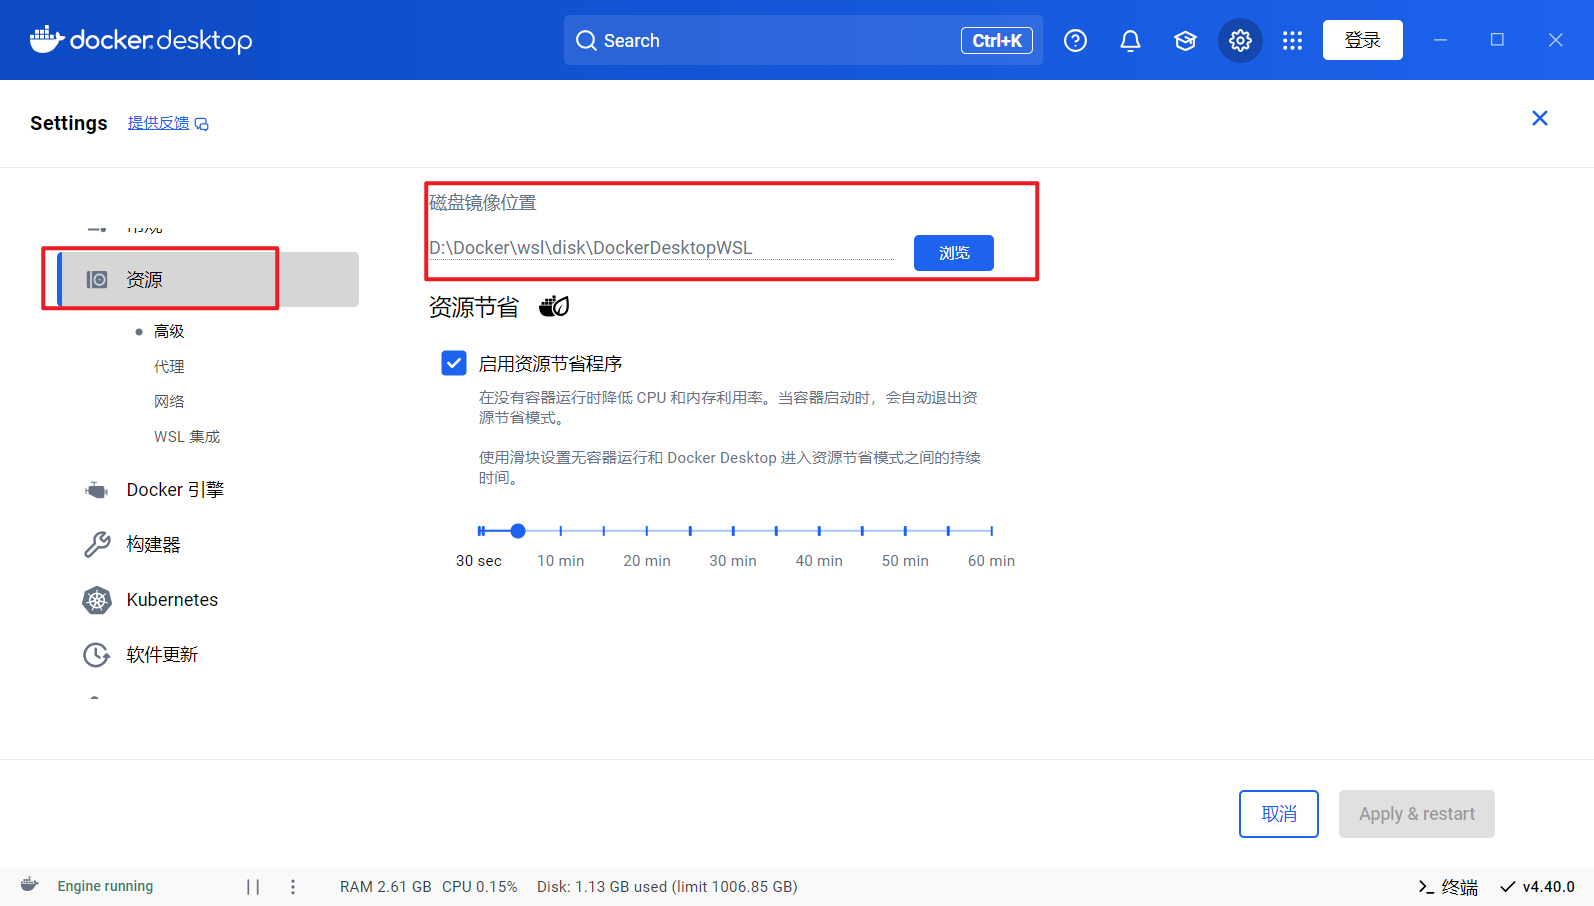Viewport: 1594px width, 906px height.
Task: Open the 网络 sub-item
Action: [x=169, y=401]
